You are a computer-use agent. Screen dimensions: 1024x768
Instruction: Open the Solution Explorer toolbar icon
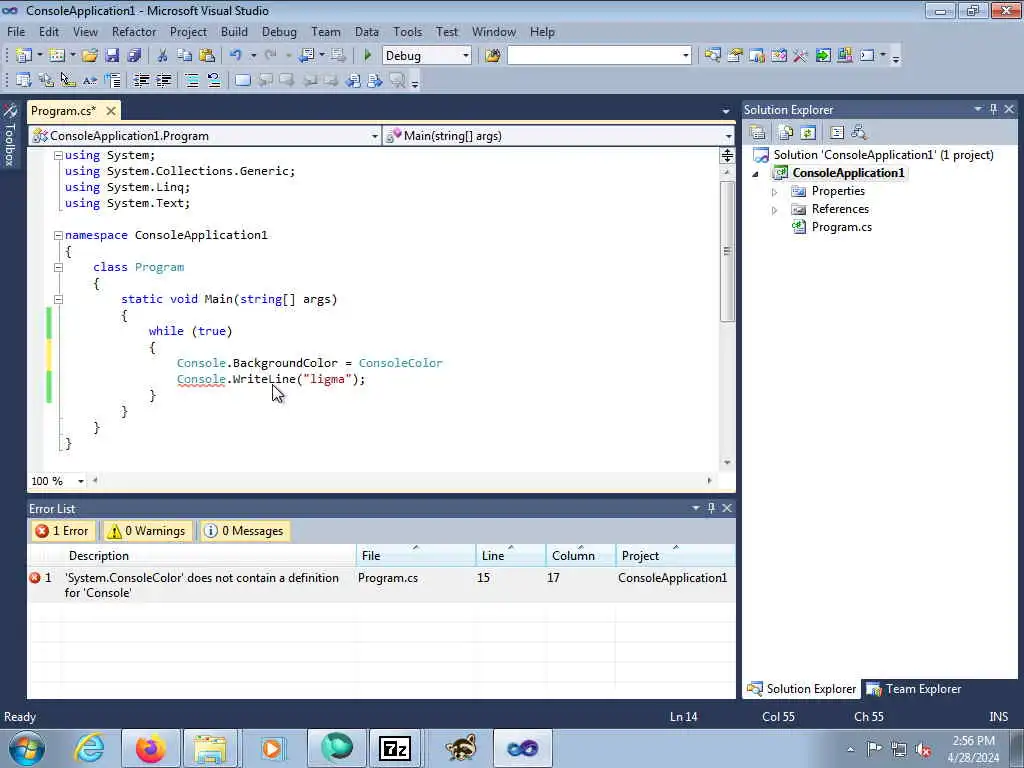tap(712, 56)
